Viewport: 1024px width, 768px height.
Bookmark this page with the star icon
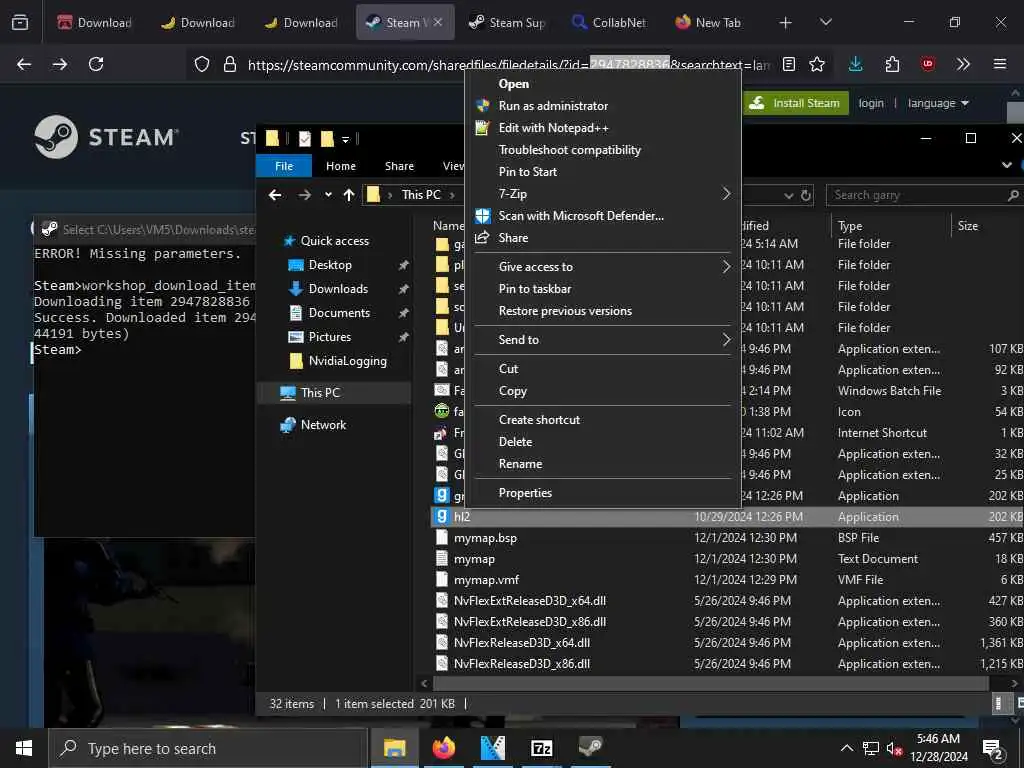(x=816, y=64)
